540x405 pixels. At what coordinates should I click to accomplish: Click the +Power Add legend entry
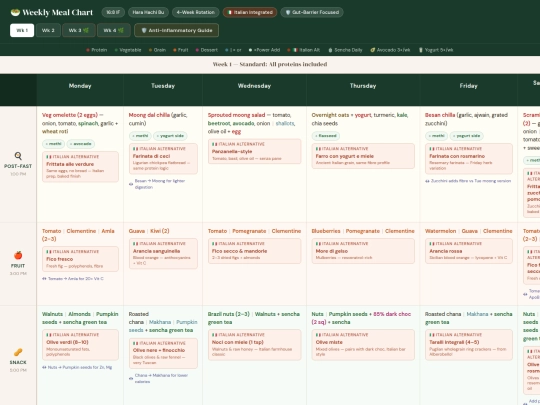point(264,50)
